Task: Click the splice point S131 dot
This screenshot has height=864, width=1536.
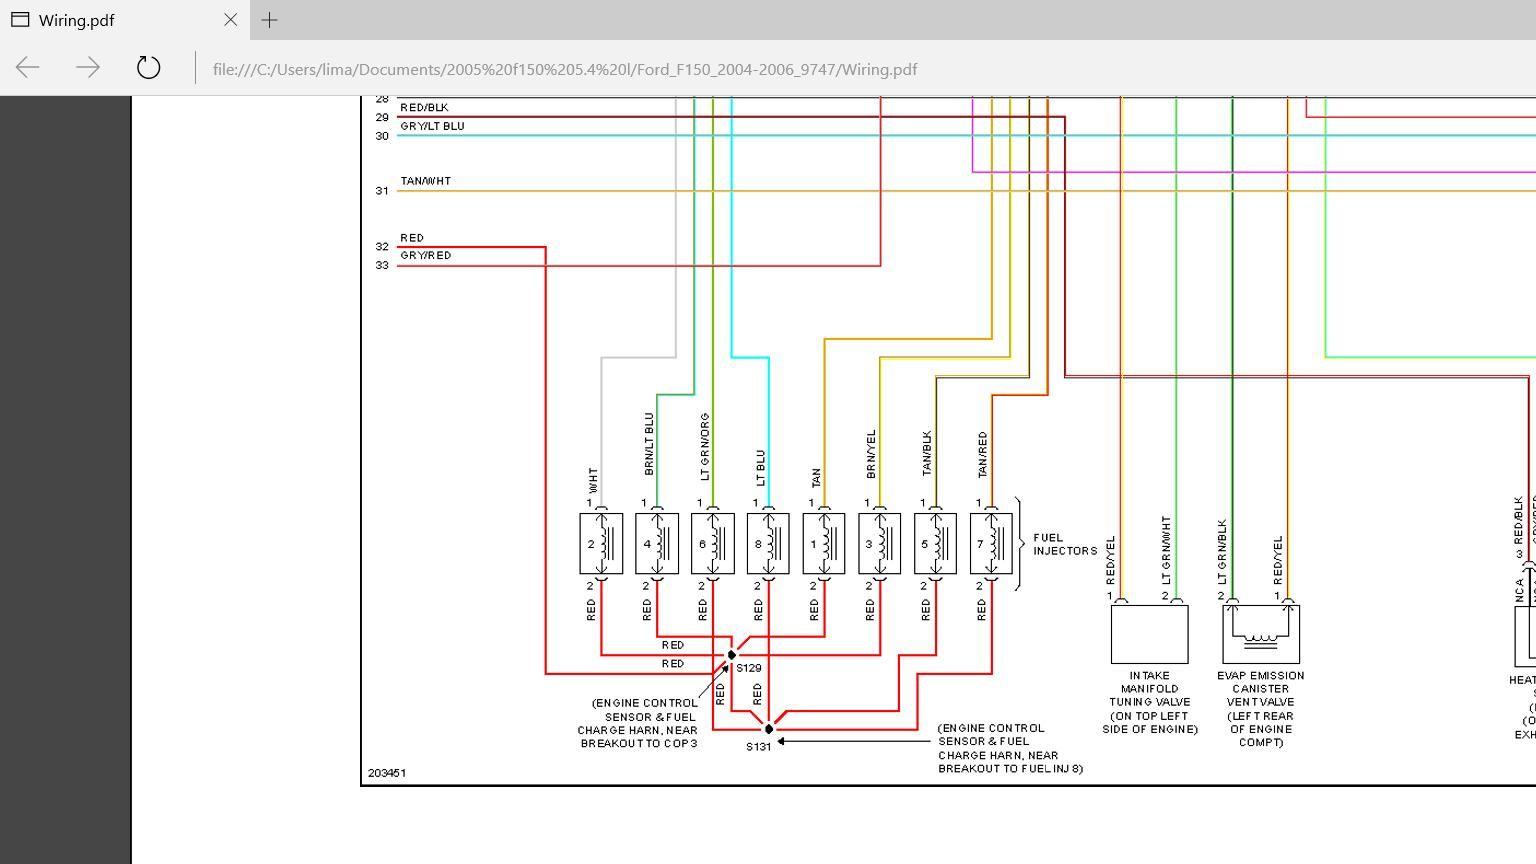Action: (768, 728)
